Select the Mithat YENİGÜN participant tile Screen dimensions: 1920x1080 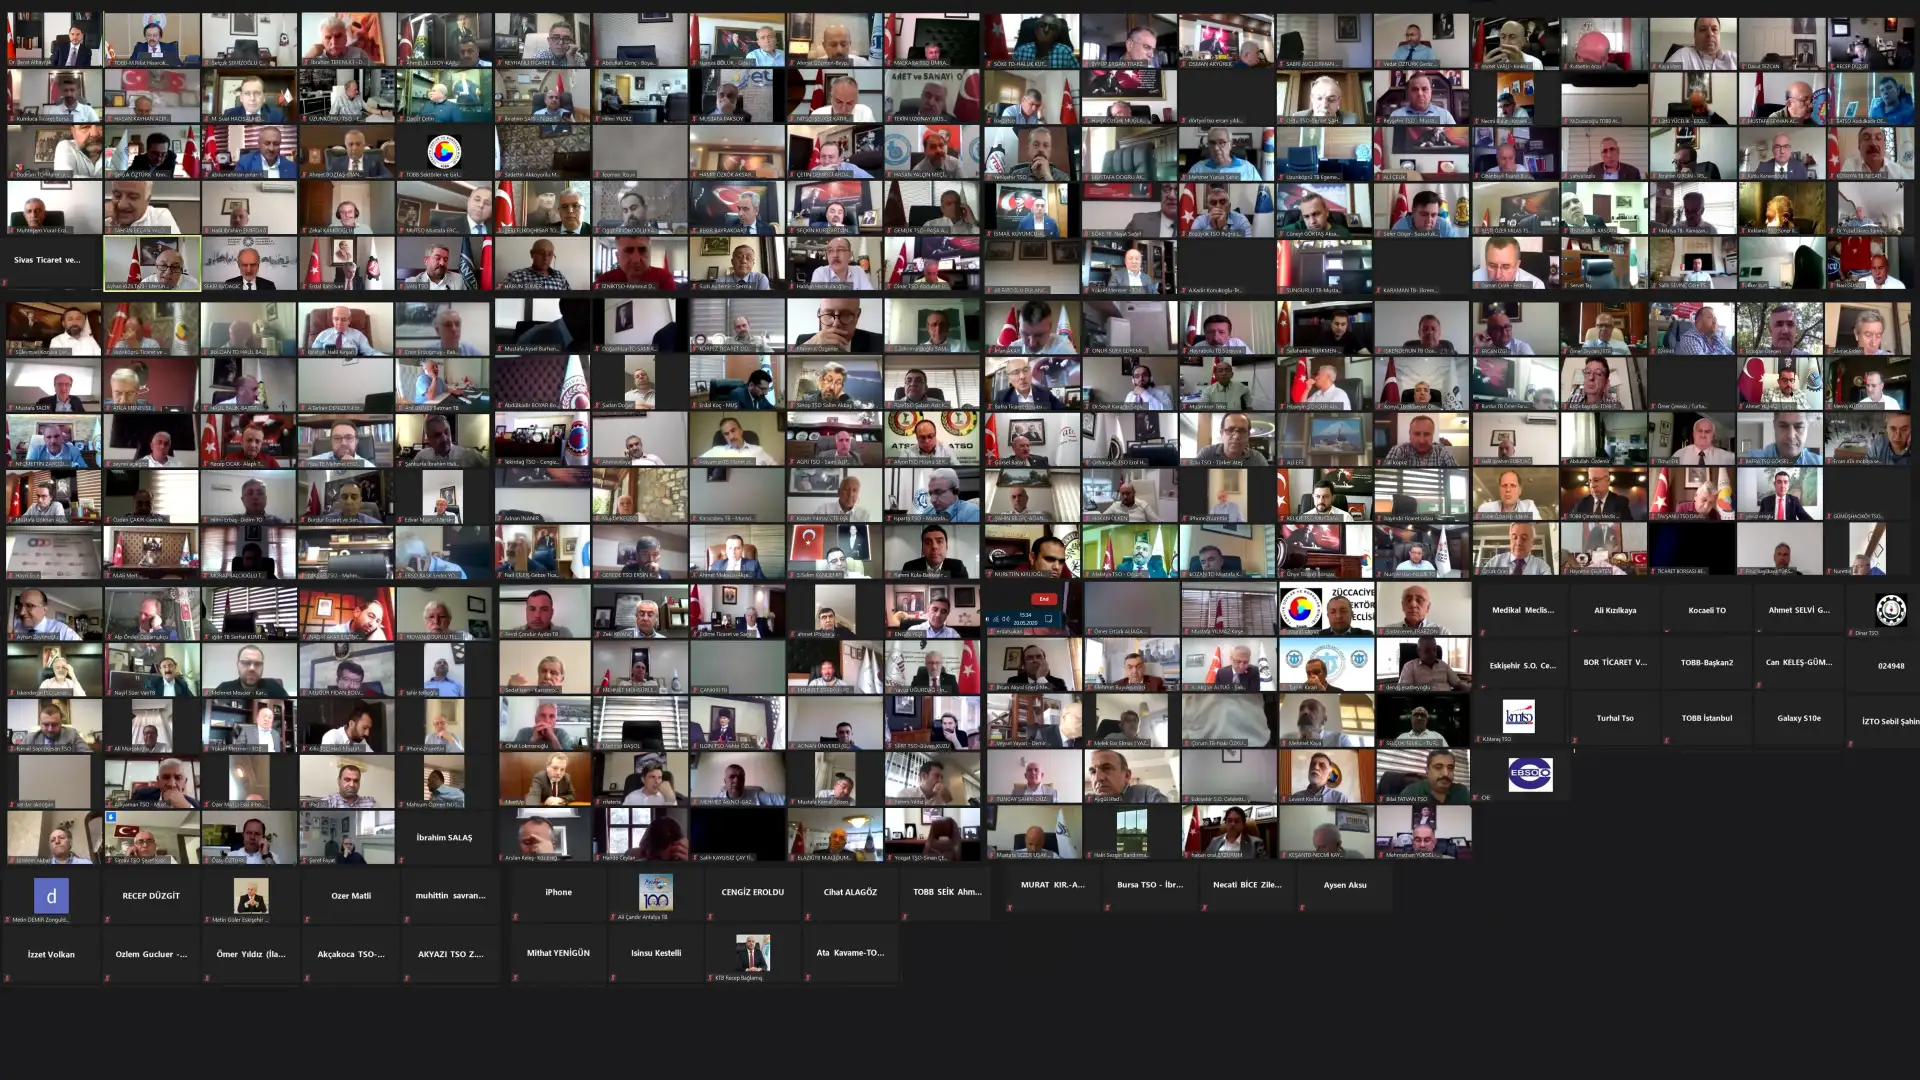click(558, 953)
